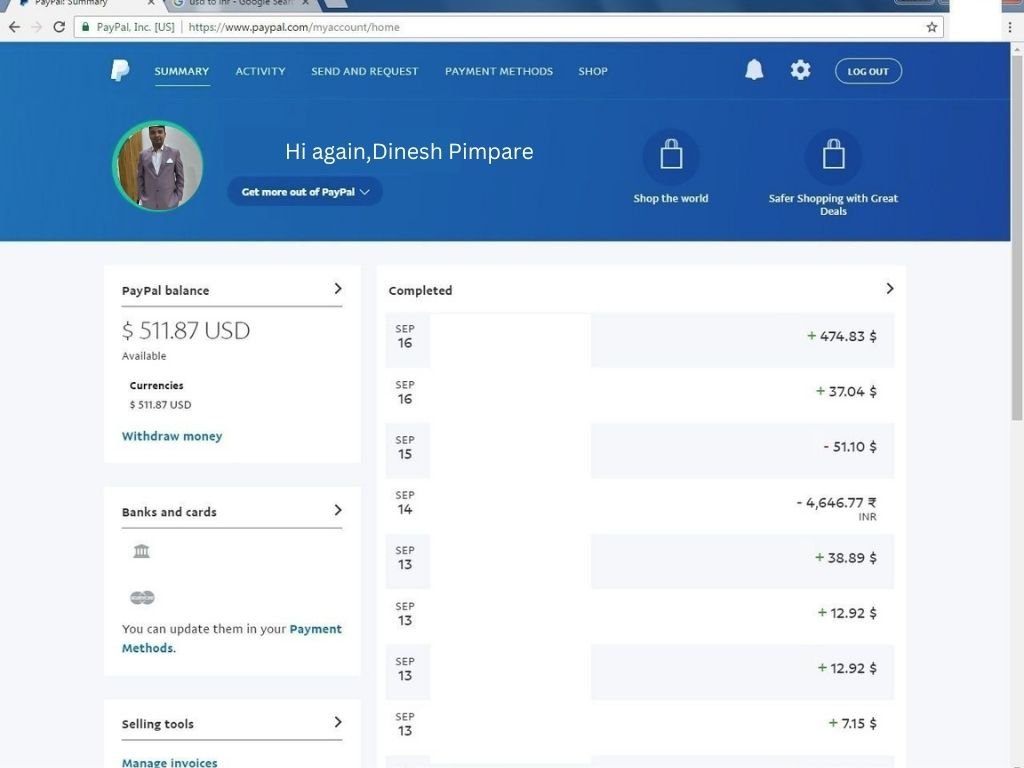Click the Selling tools heading

tap(157, 724)
